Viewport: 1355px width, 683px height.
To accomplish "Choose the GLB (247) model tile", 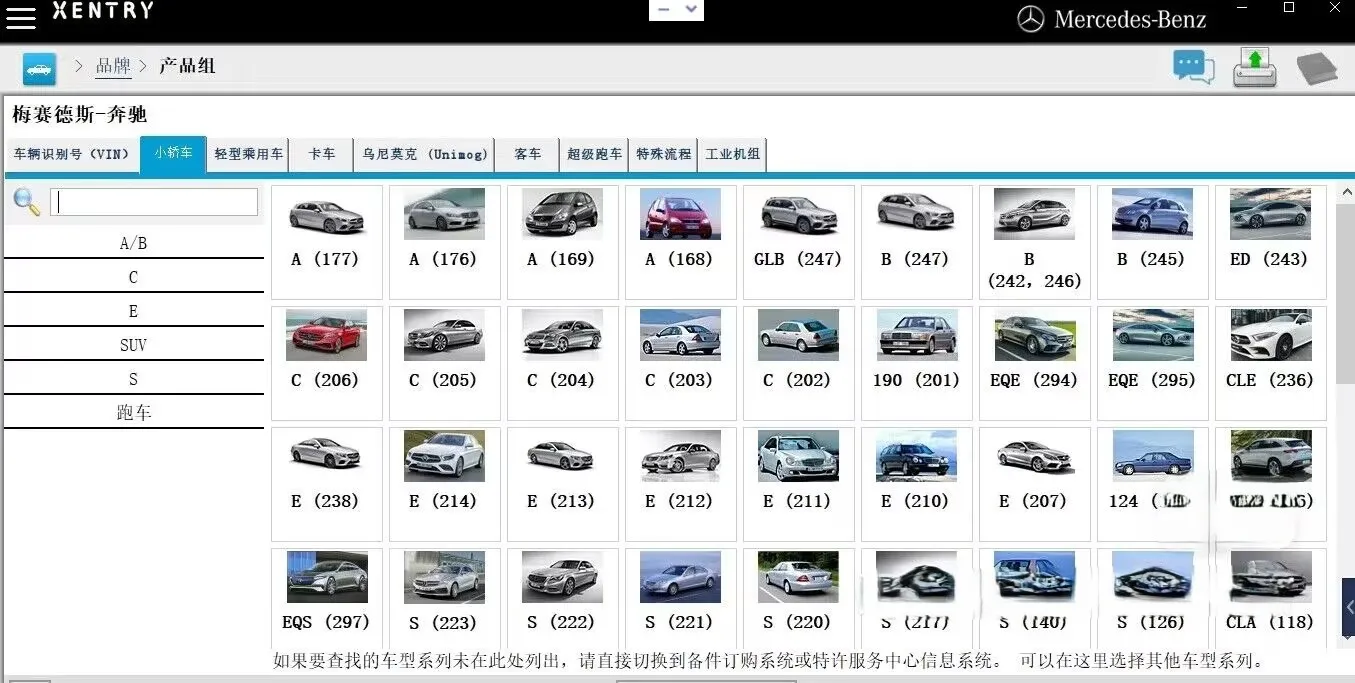I will click(799, 242).
